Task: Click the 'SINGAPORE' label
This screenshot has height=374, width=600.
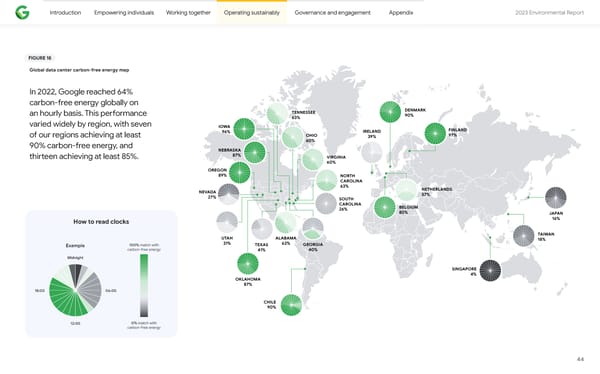Action: (464, 269)
